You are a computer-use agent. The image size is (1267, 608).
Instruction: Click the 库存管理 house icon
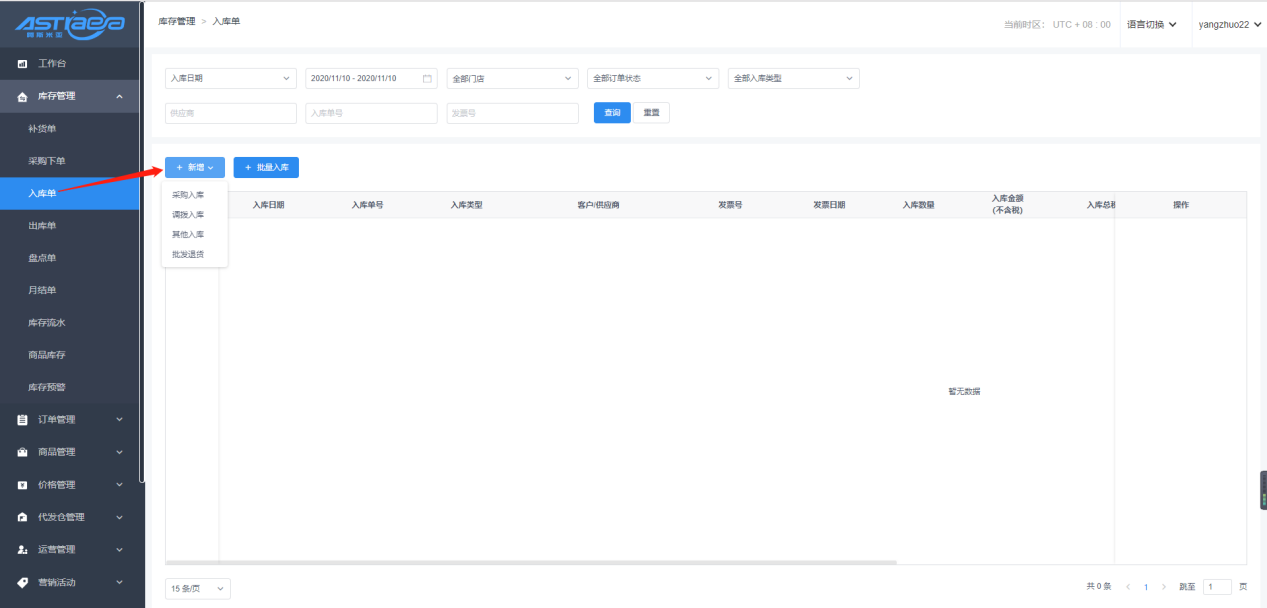(22, 97)
